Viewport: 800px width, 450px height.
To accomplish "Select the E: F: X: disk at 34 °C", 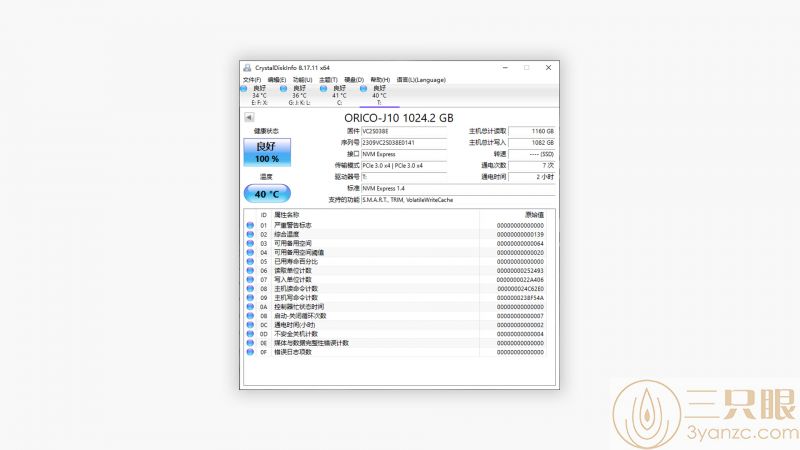I will pyautogui.click(x=258, y=95).
